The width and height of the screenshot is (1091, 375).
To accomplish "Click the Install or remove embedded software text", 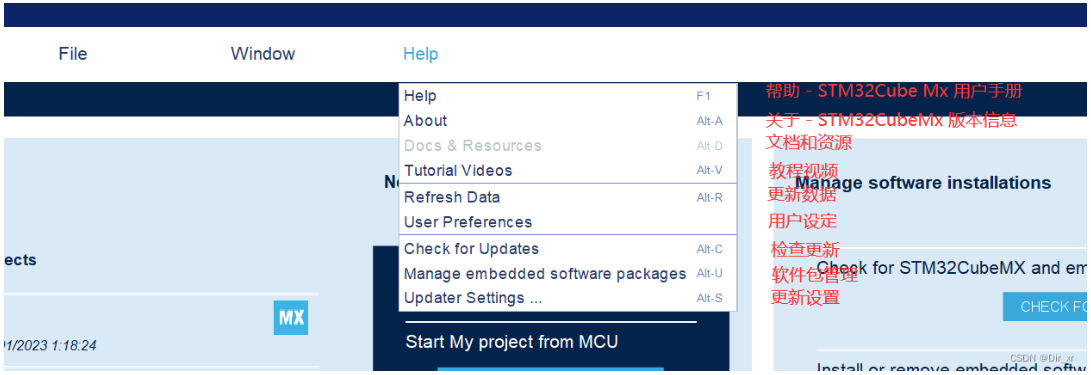I will pos(951,366).
